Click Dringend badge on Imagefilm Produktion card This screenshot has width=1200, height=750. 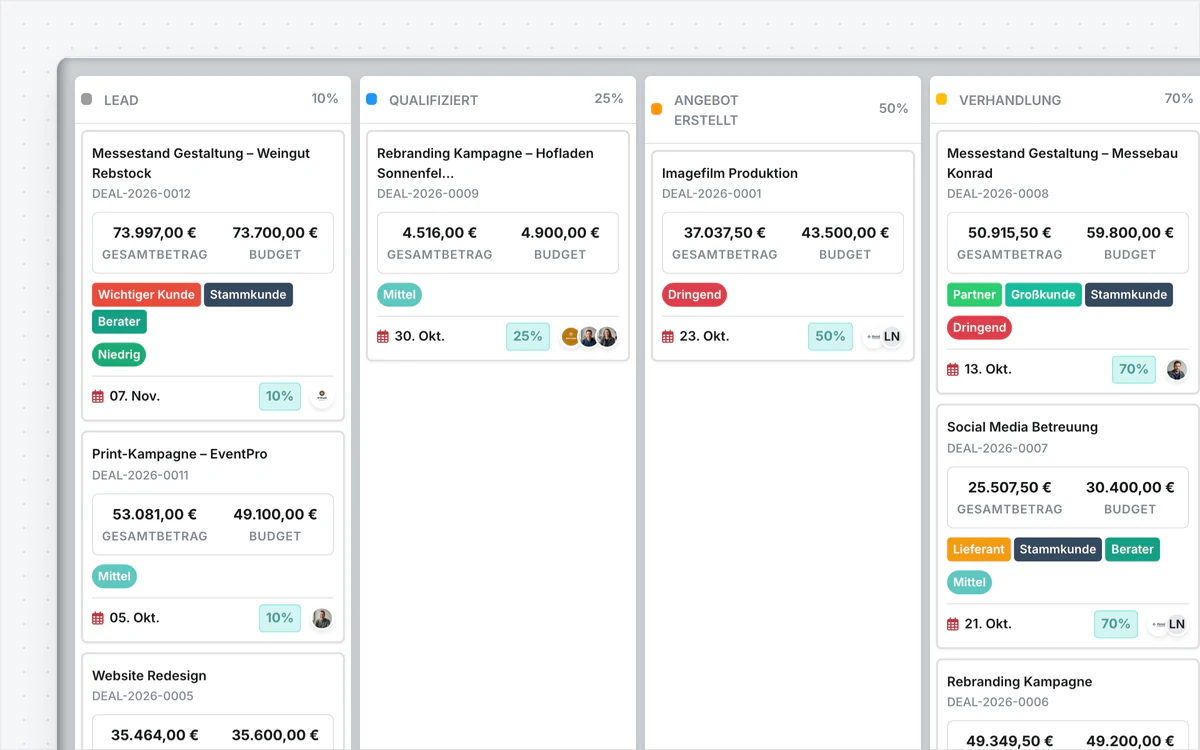point(694,295)
